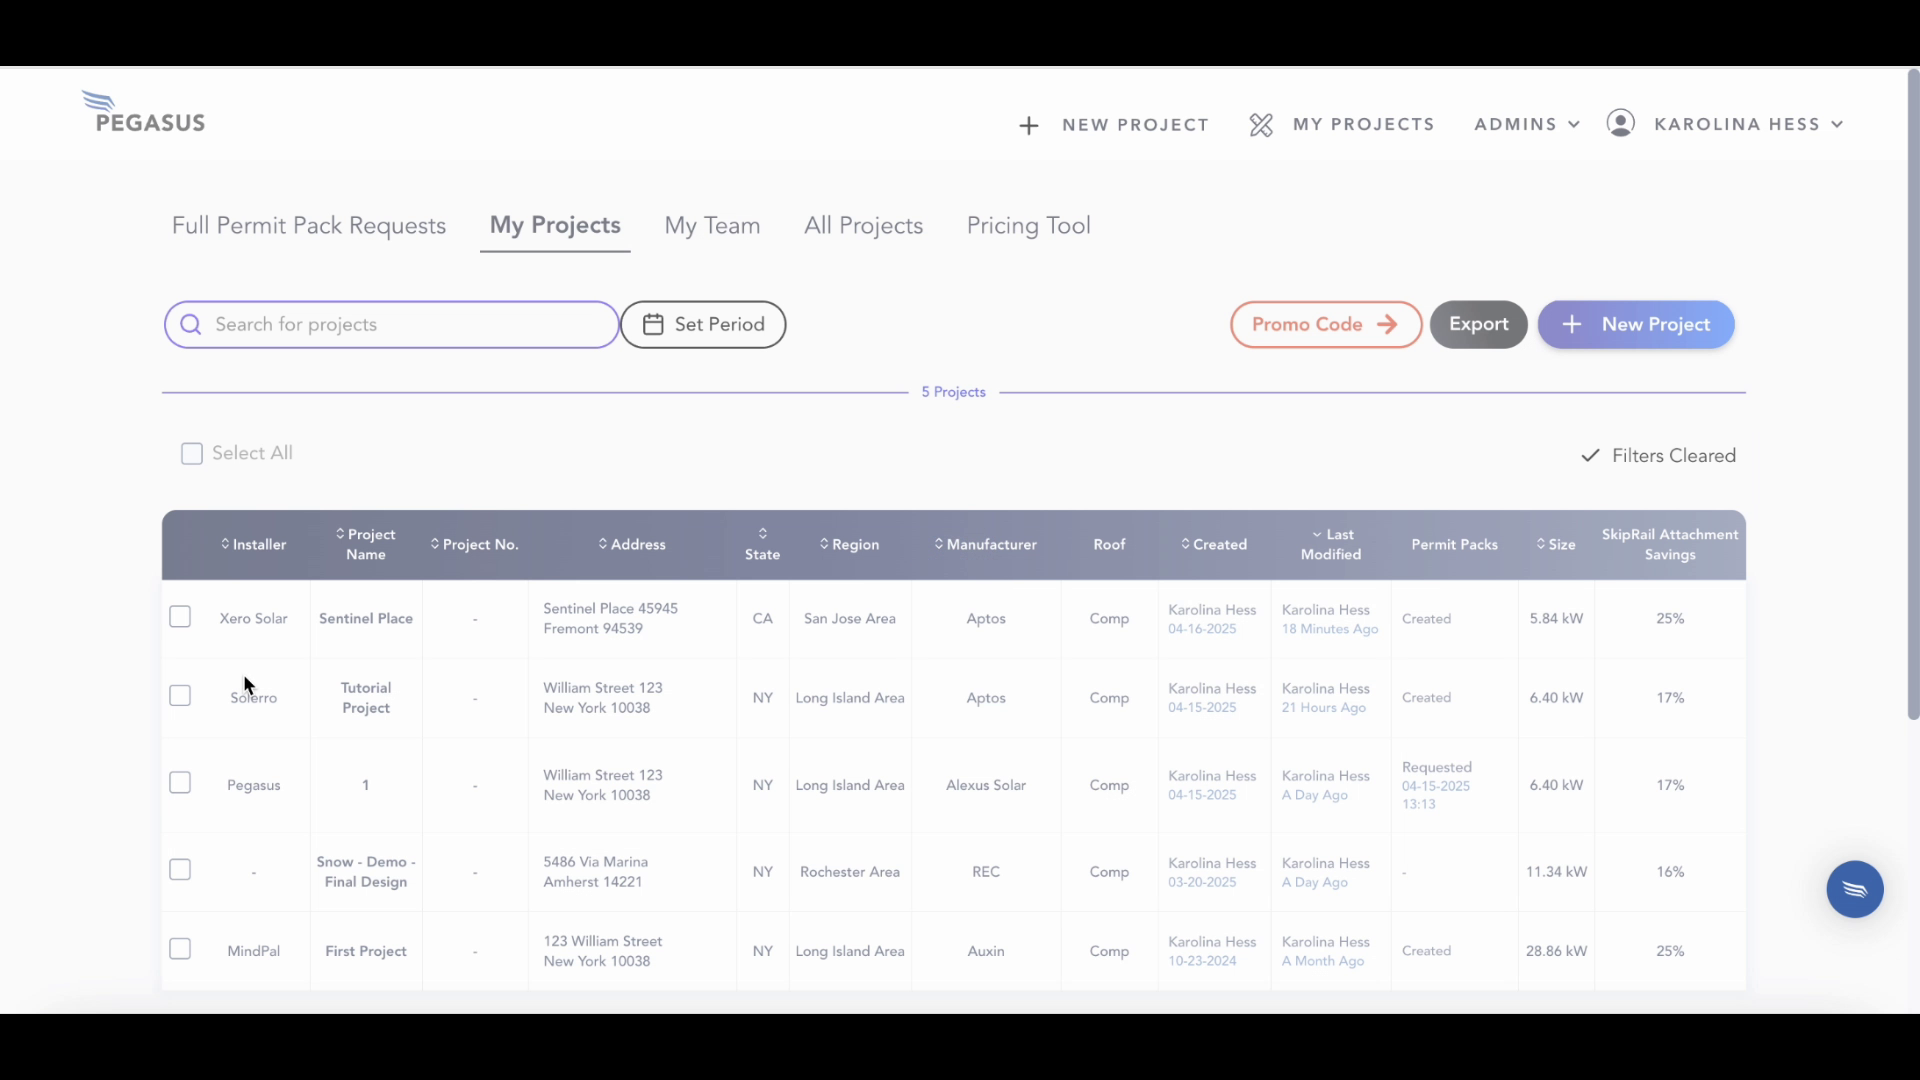Click the search magnifier icon
The height and width of the screenshot is (1080, 1920).
(191, 325)
